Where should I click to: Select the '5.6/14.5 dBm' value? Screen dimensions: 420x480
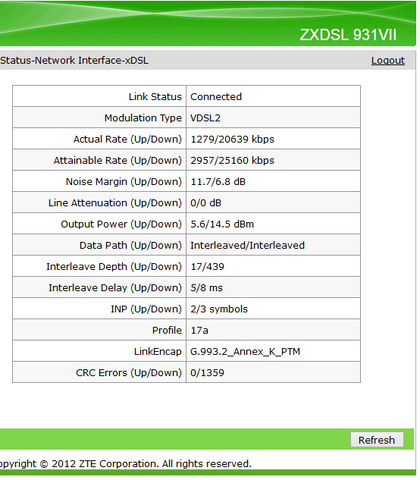(x=222, y=224)
